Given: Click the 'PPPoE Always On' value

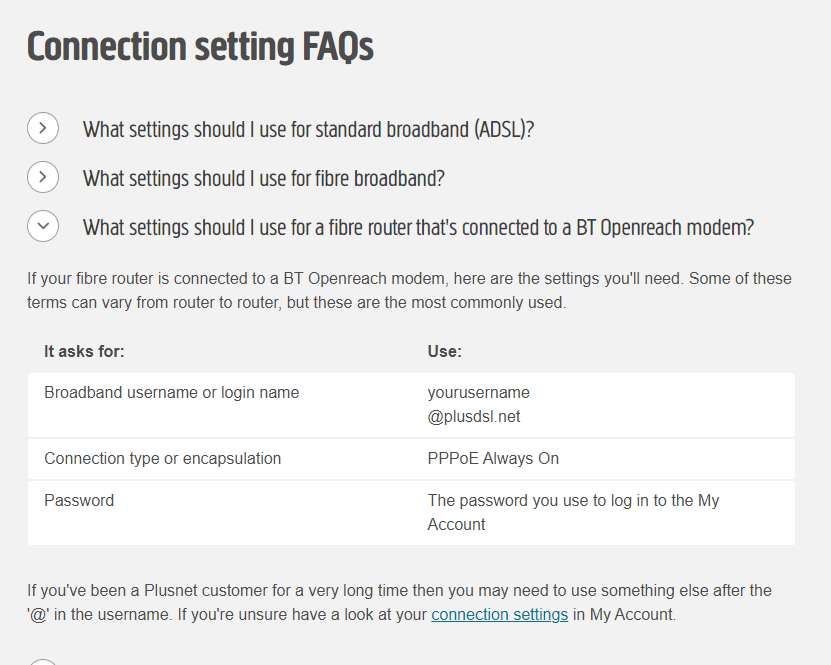Looking at the screenshot, I should 493,459.
